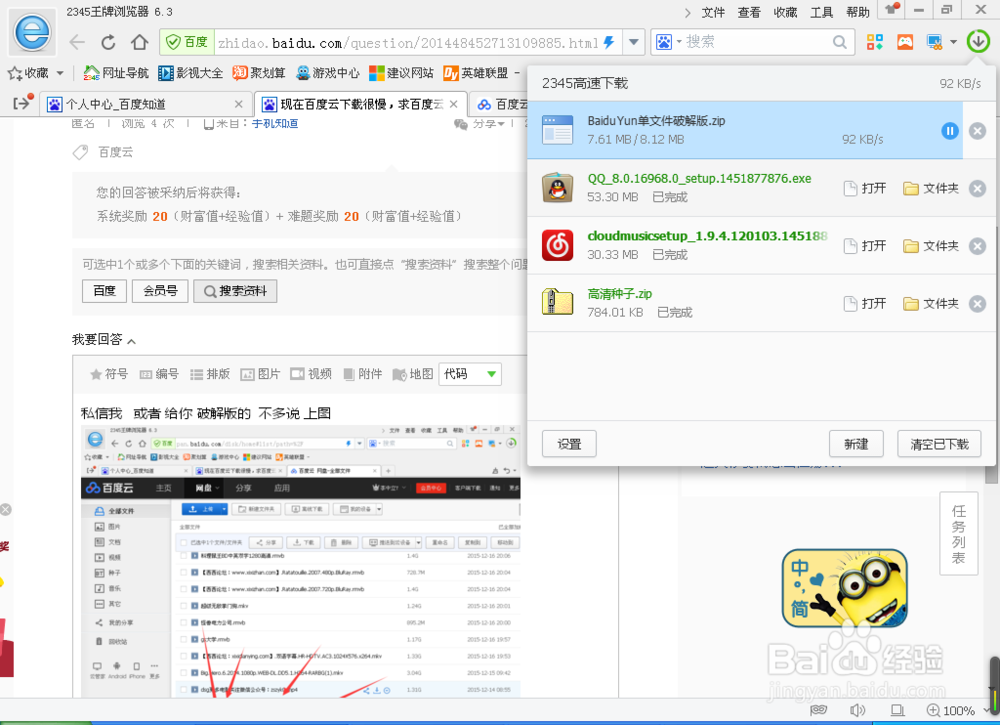1000x725 pixels.
Task: Clear finished downloads with 清空已下载
Action: [x=939, y=444]
